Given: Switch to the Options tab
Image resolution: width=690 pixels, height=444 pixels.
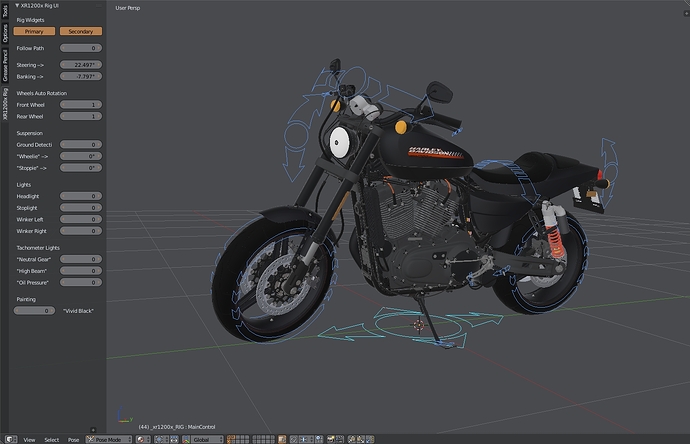Looking at the screenshot, I should [5, 33].
